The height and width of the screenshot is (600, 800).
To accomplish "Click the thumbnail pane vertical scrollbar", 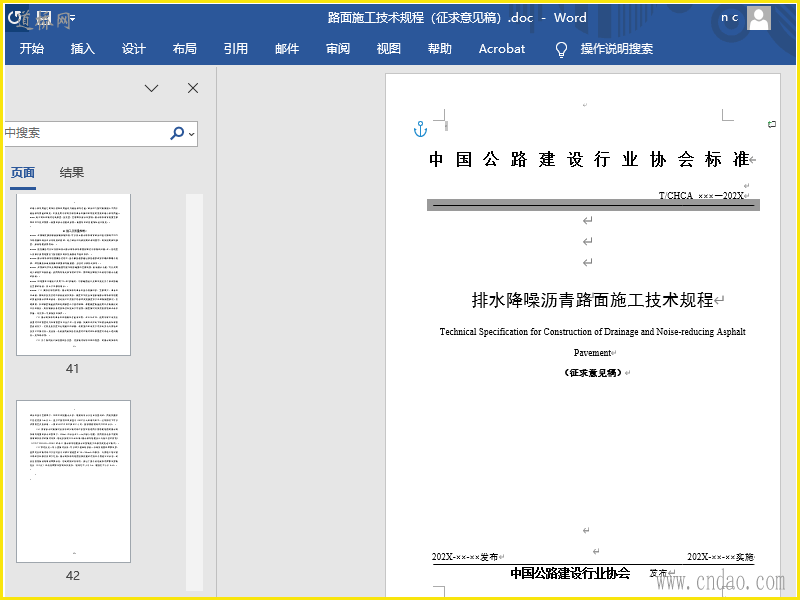I will [194, 392].
